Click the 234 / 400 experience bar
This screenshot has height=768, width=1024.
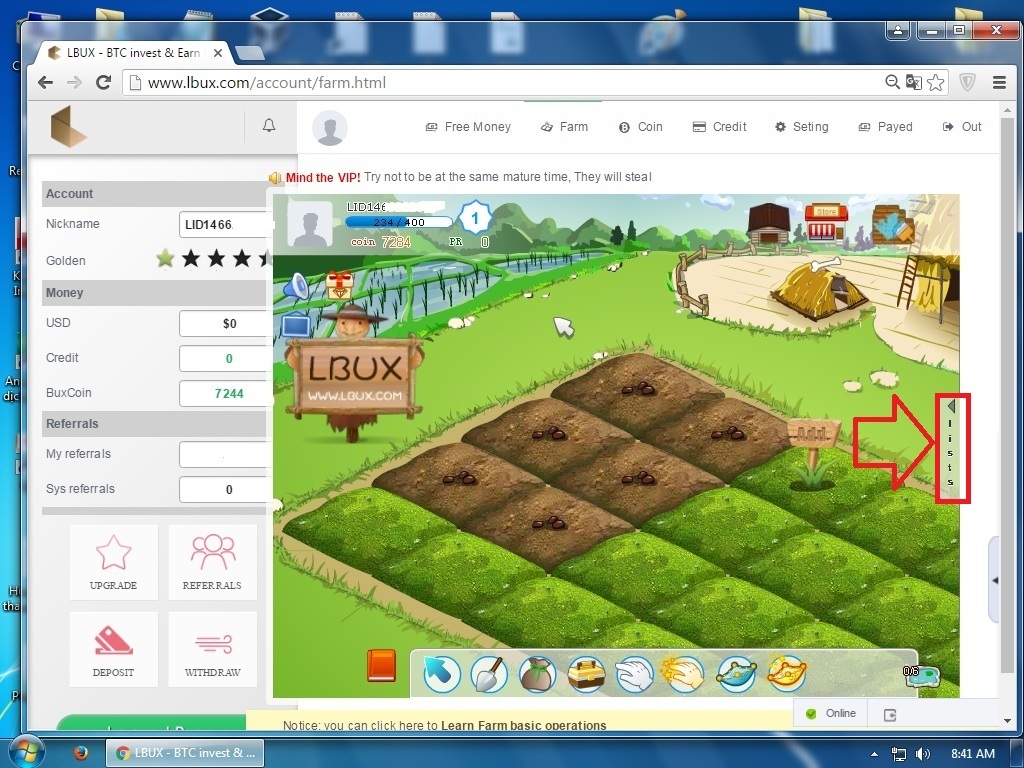(x=398, y=222)
